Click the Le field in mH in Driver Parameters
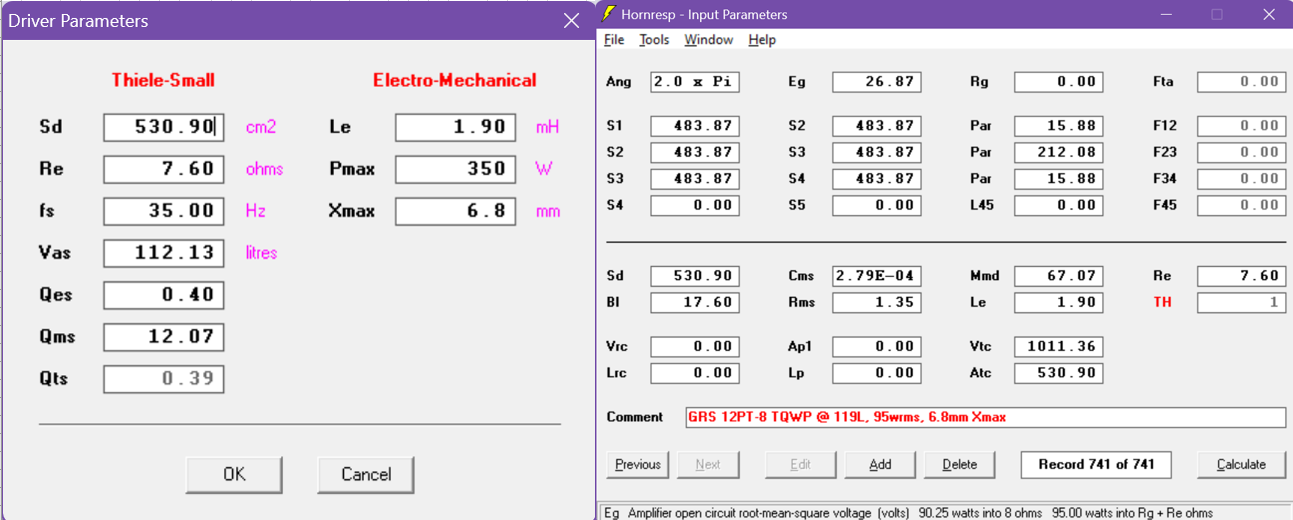1293x520 pixels. point(456,127)
